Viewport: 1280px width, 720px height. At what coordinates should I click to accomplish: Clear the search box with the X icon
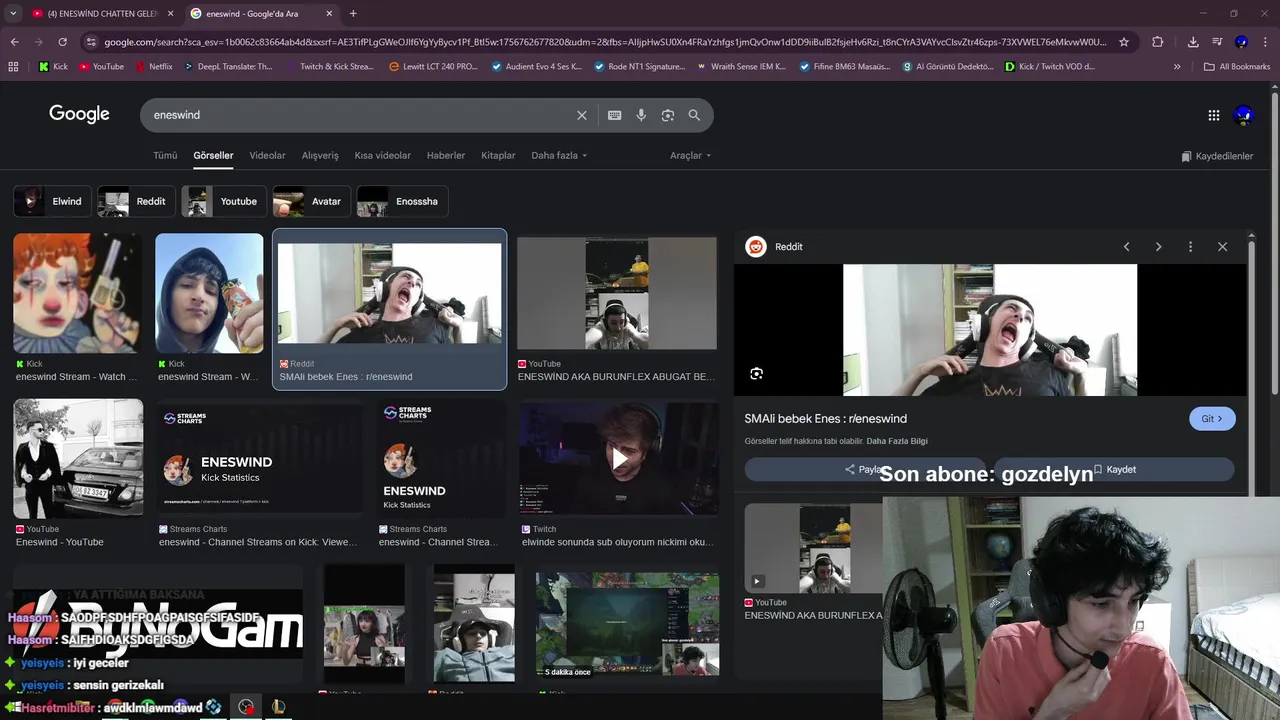click(582, 115)
